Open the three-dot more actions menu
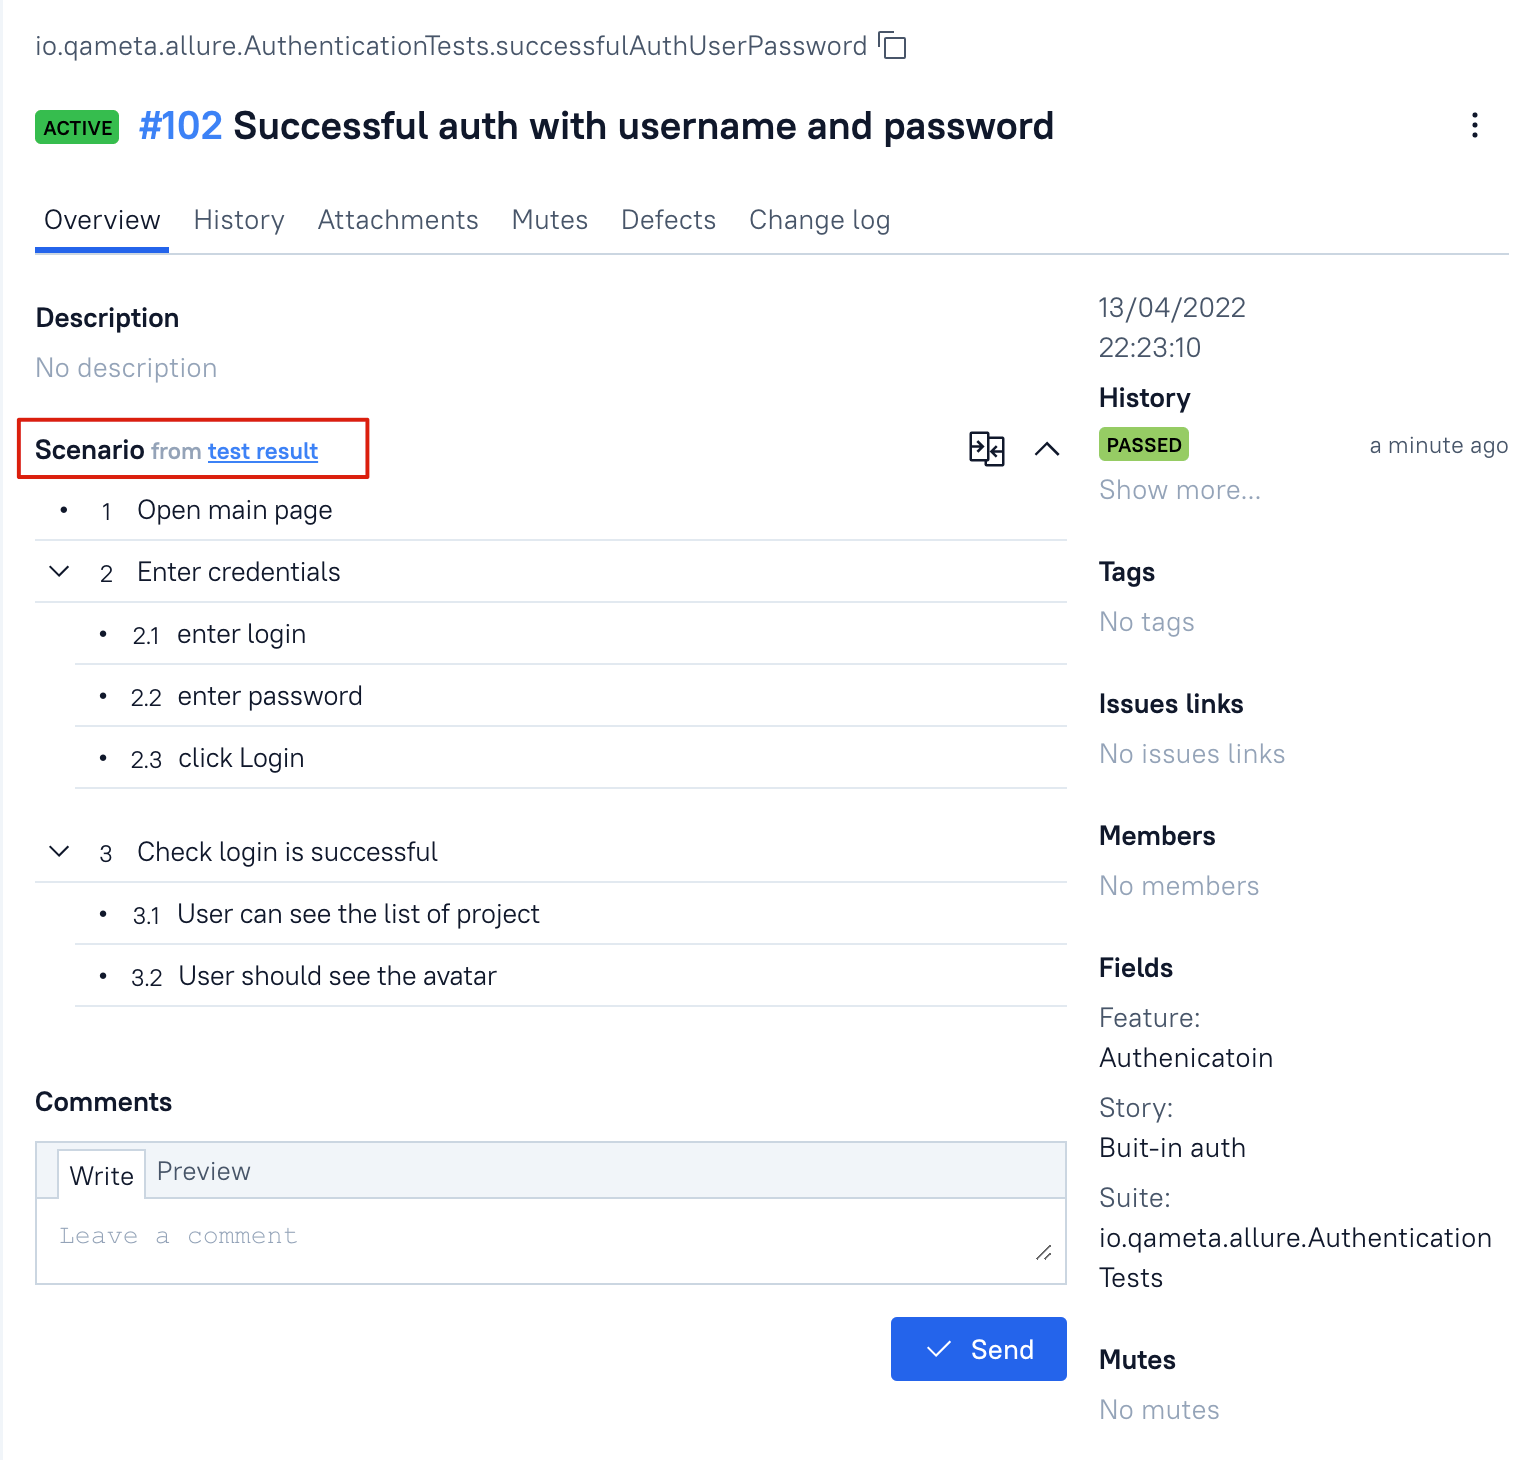 pos(1474,126)
